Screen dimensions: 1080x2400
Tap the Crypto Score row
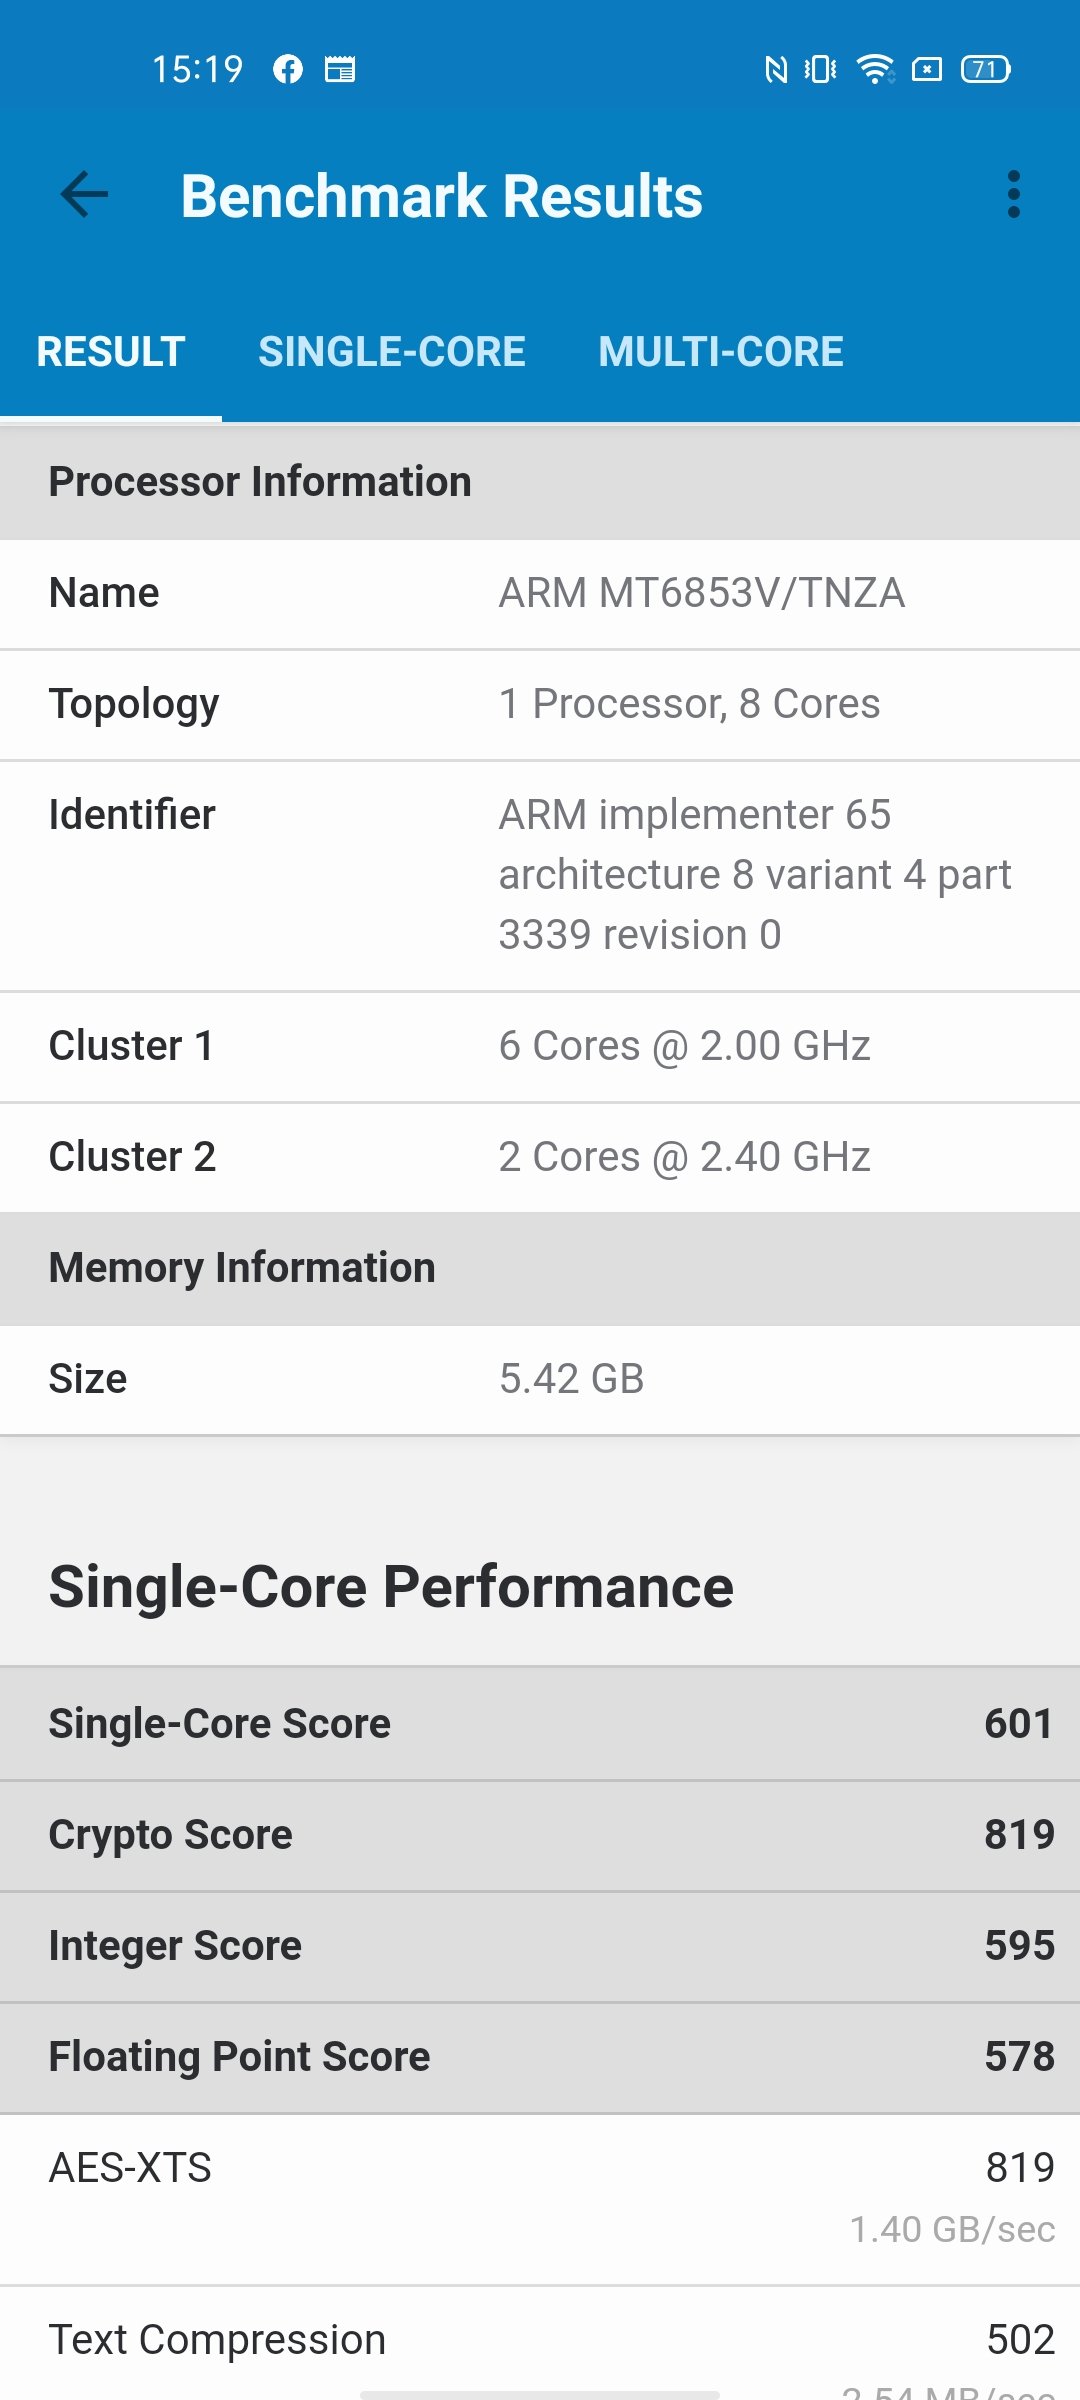540,1835
